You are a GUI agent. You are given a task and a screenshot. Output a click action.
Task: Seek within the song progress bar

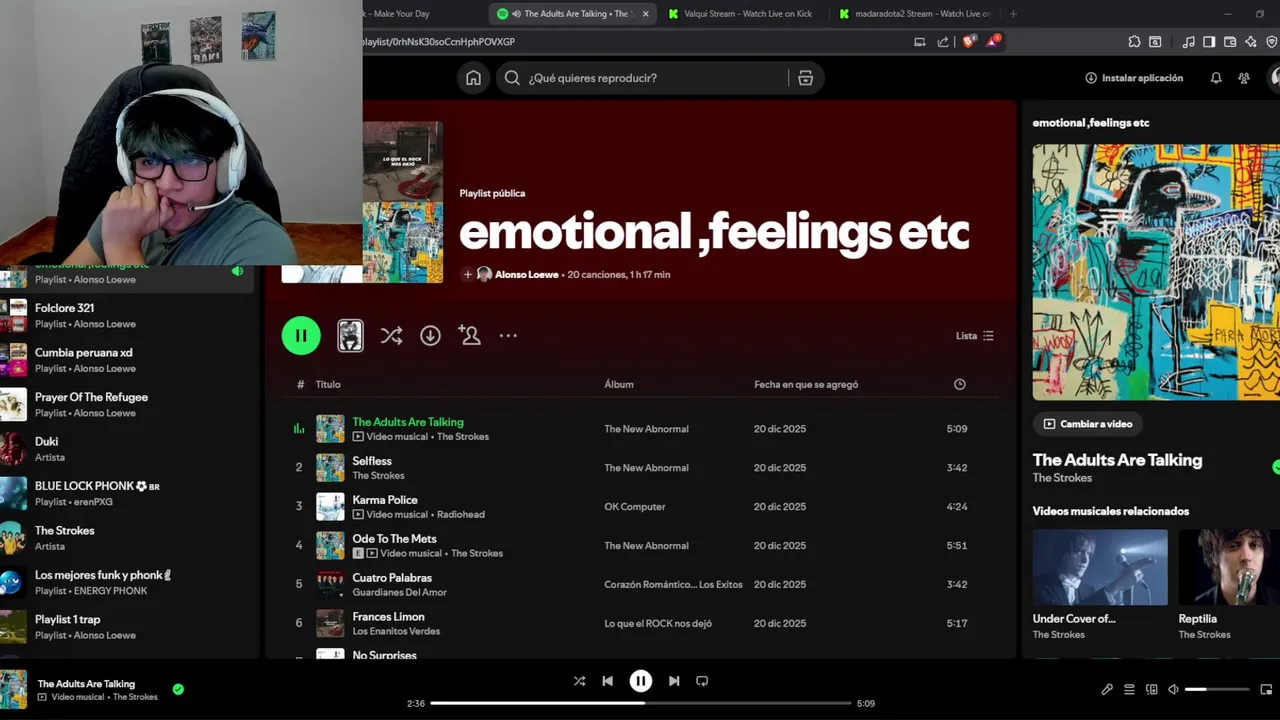point(641,703)
